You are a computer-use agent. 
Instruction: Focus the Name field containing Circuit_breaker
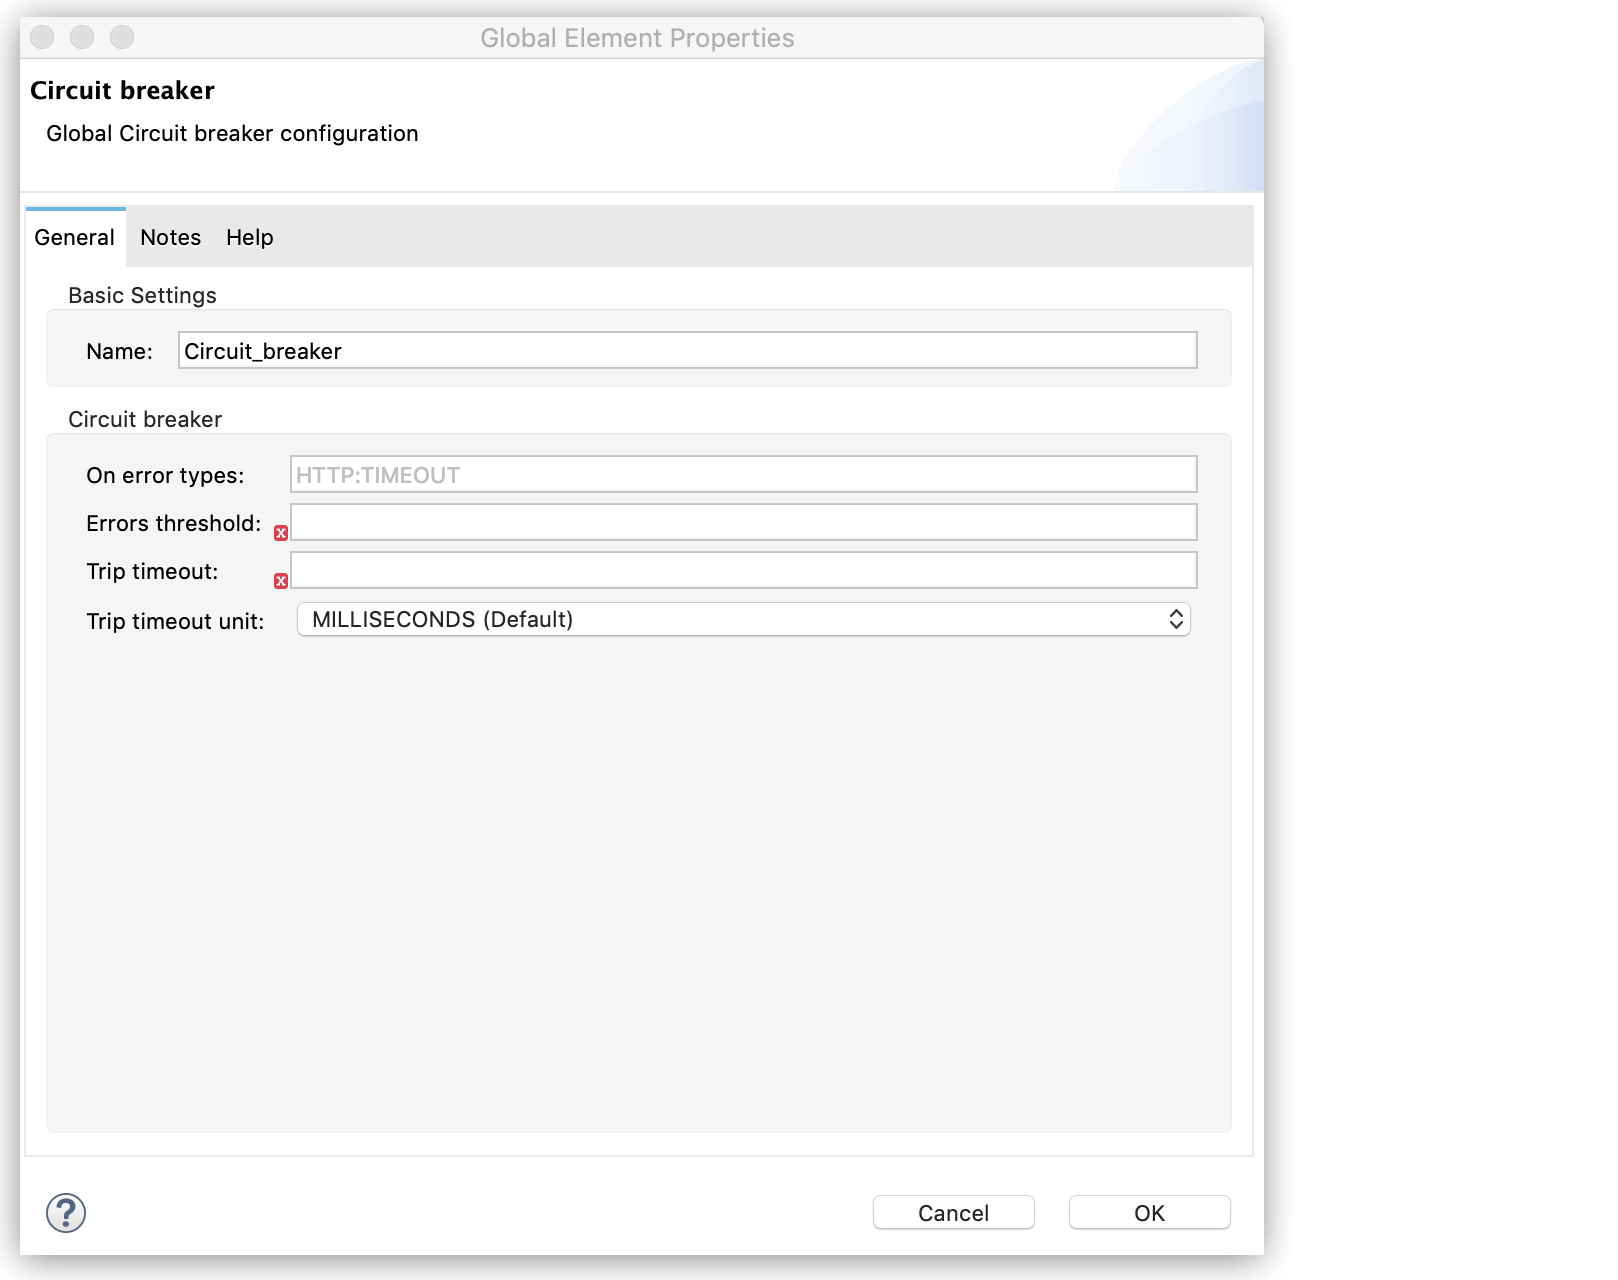click(687, 351)
